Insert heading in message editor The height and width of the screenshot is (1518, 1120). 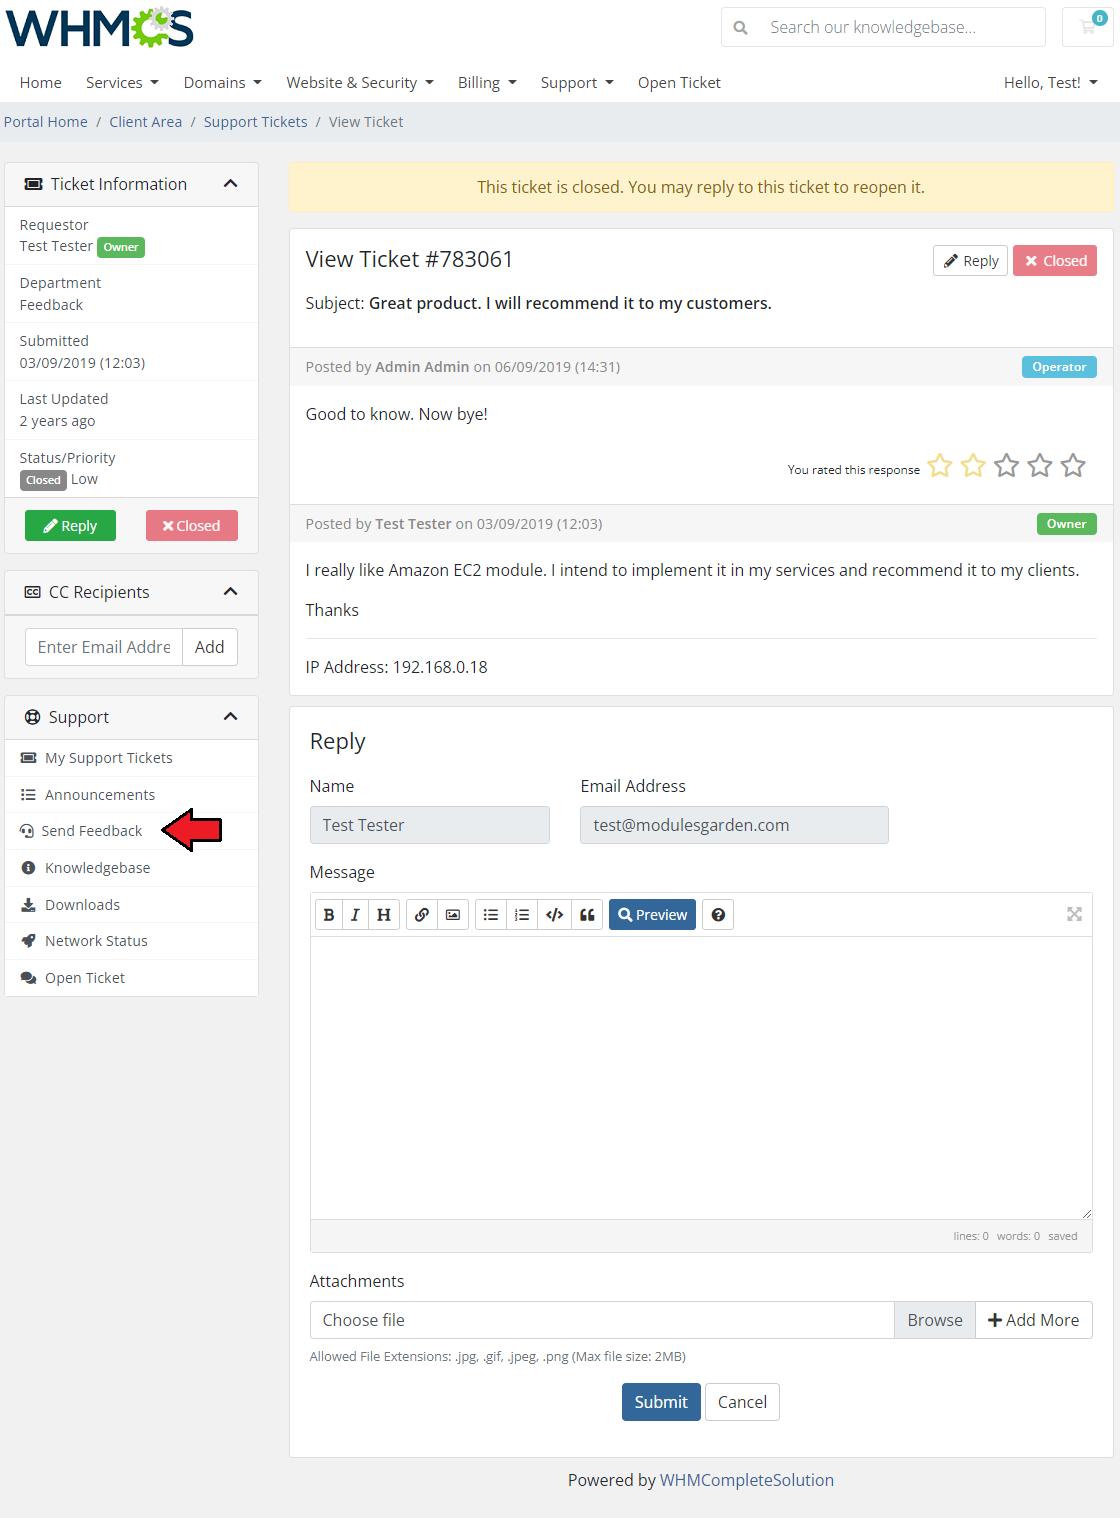coord(384,915)
